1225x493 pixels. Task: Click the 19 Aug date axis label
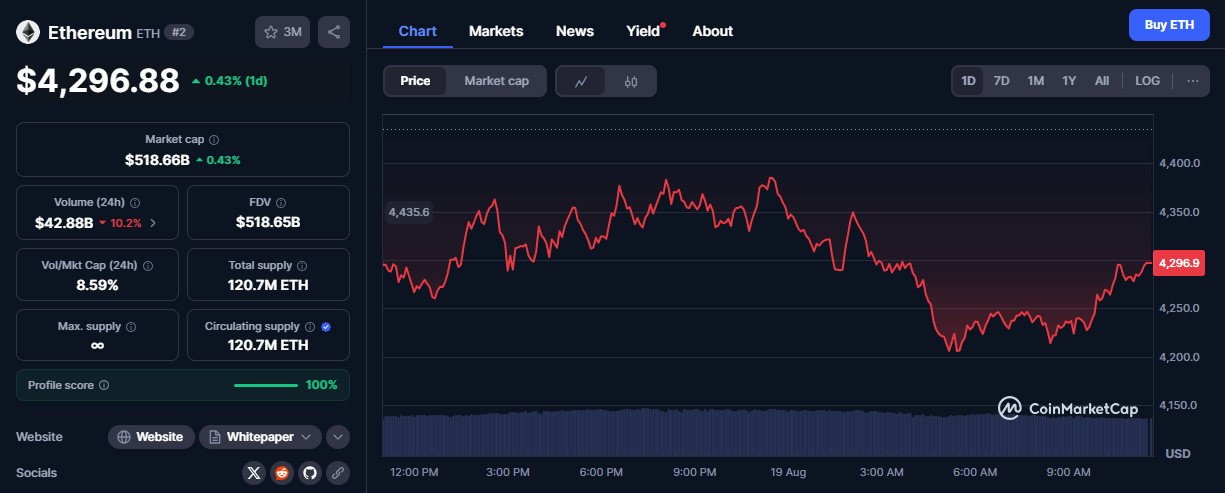click(x=788, y=472)
